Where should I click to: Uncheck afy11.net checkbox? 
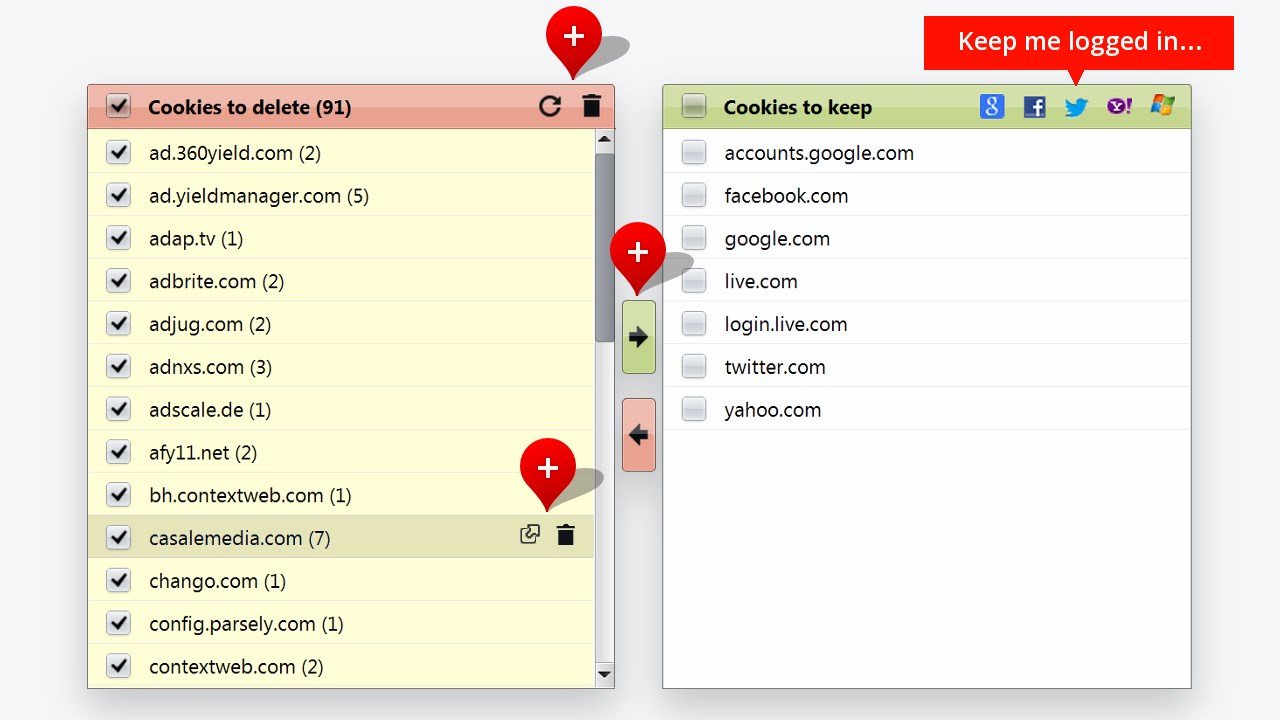[119, 452]
